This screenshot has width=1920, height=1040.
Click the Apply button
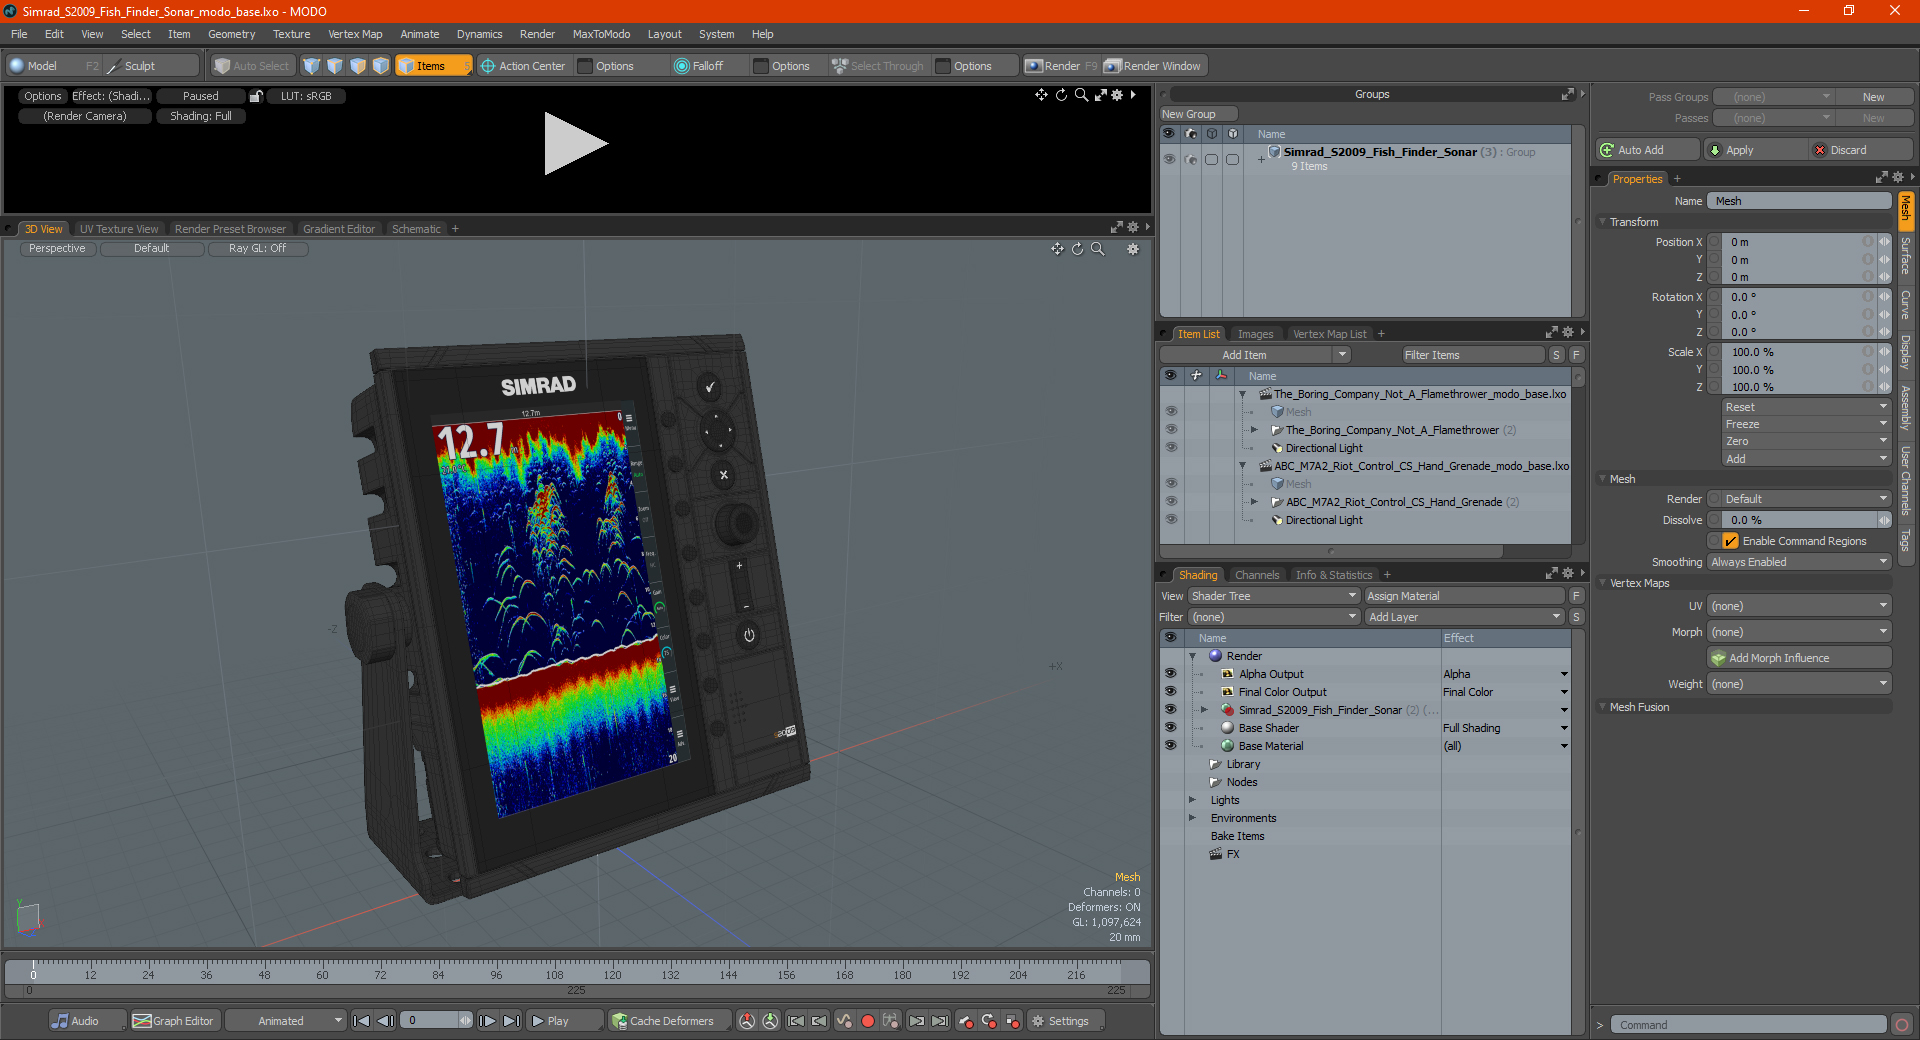click(x=1754, y=150)
